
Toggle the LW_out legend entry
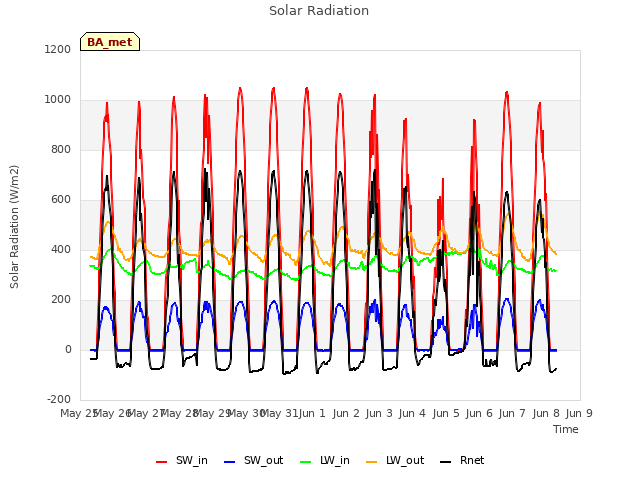click(395, 460)
